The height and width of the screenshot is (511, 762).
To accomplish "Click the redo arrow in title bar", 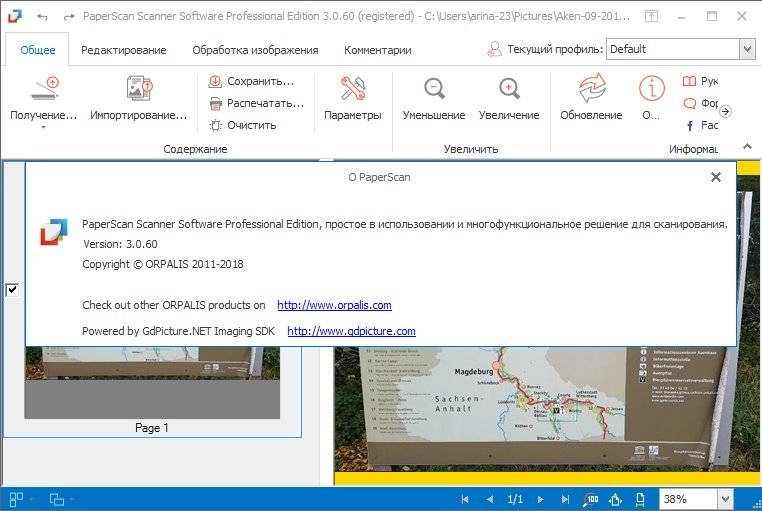I will [x=69, y=17].
